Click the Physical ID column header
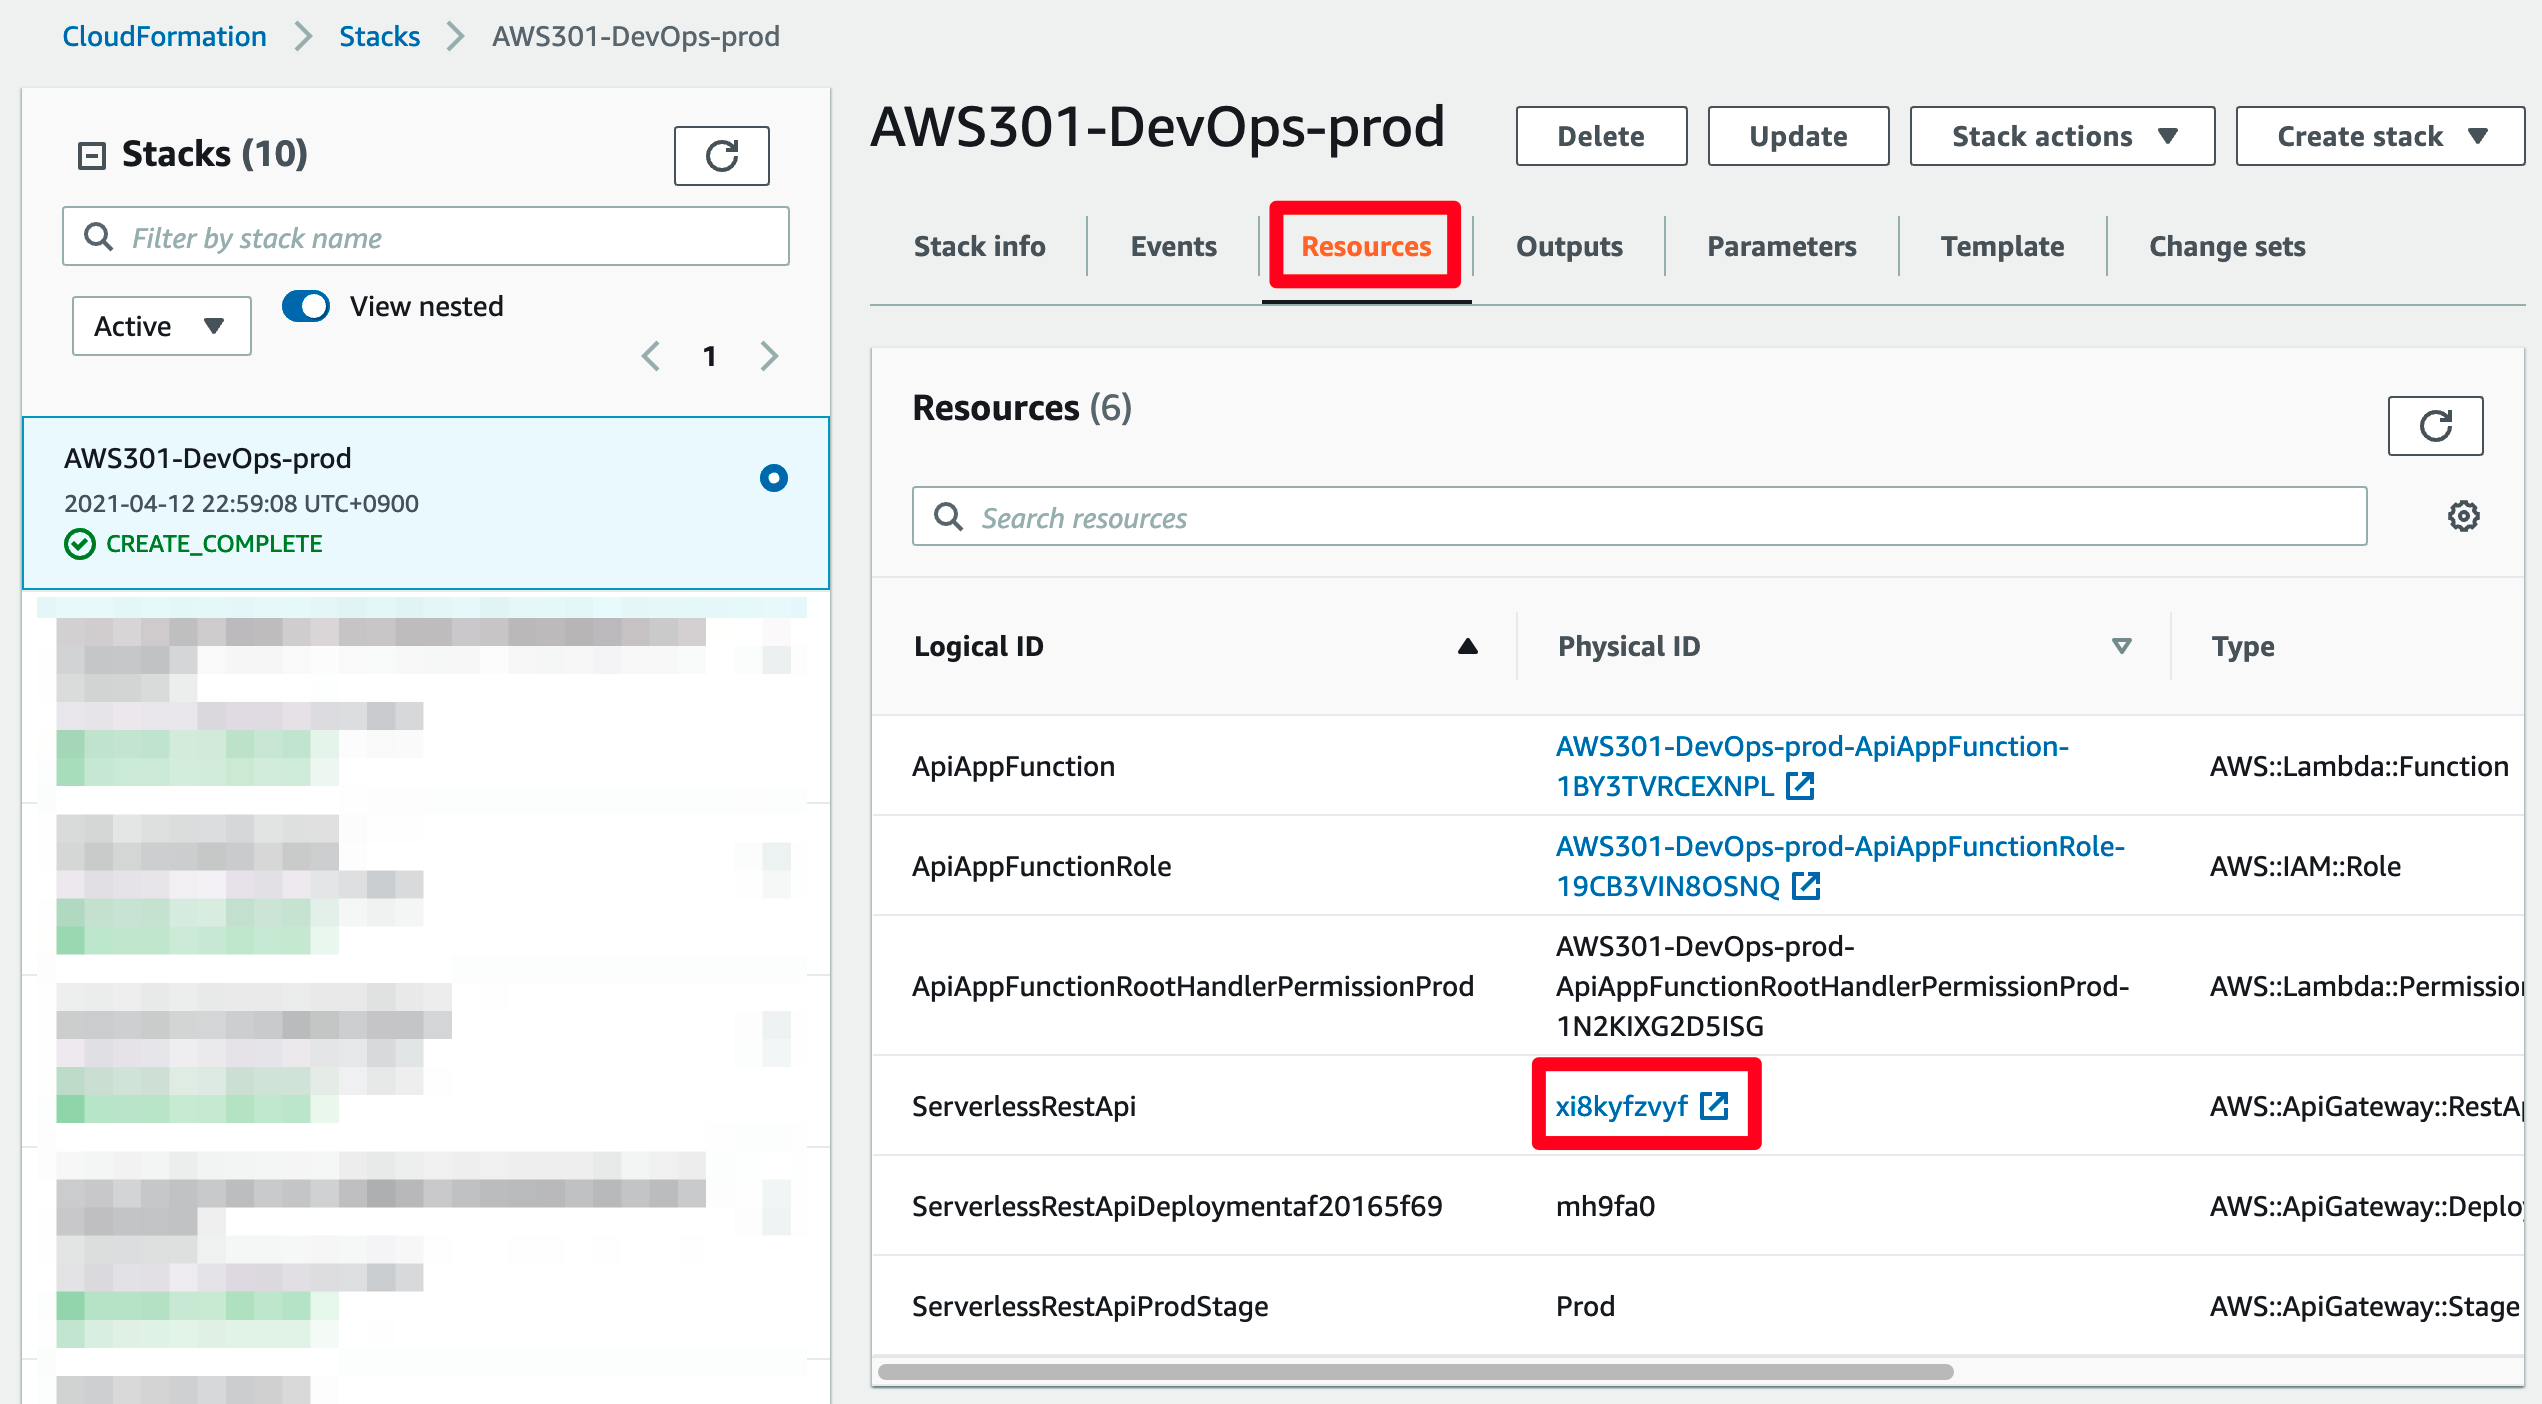The height and width of the screenshot is (1404, 2542). (1628, 646)
